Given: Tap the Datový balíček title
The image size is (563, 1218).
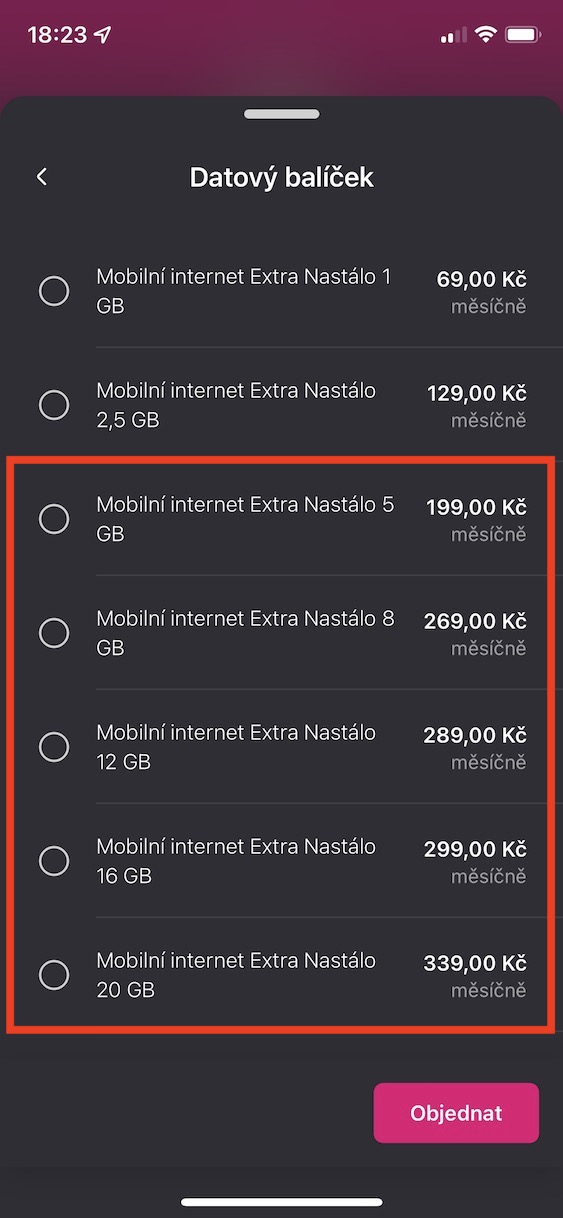Looking at the screenshot, I should coord(282,178).
